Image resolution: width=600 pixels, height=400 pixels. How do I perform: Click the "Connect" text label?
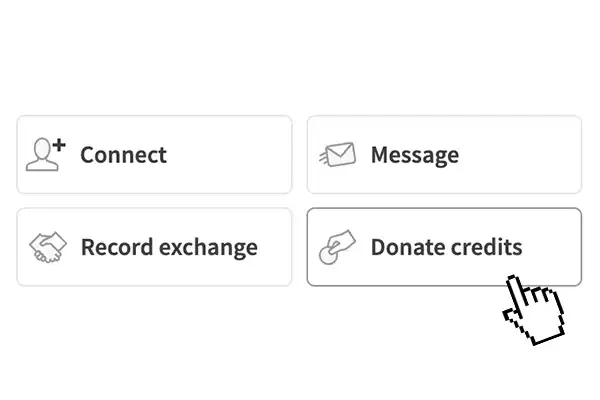[123, 155]
